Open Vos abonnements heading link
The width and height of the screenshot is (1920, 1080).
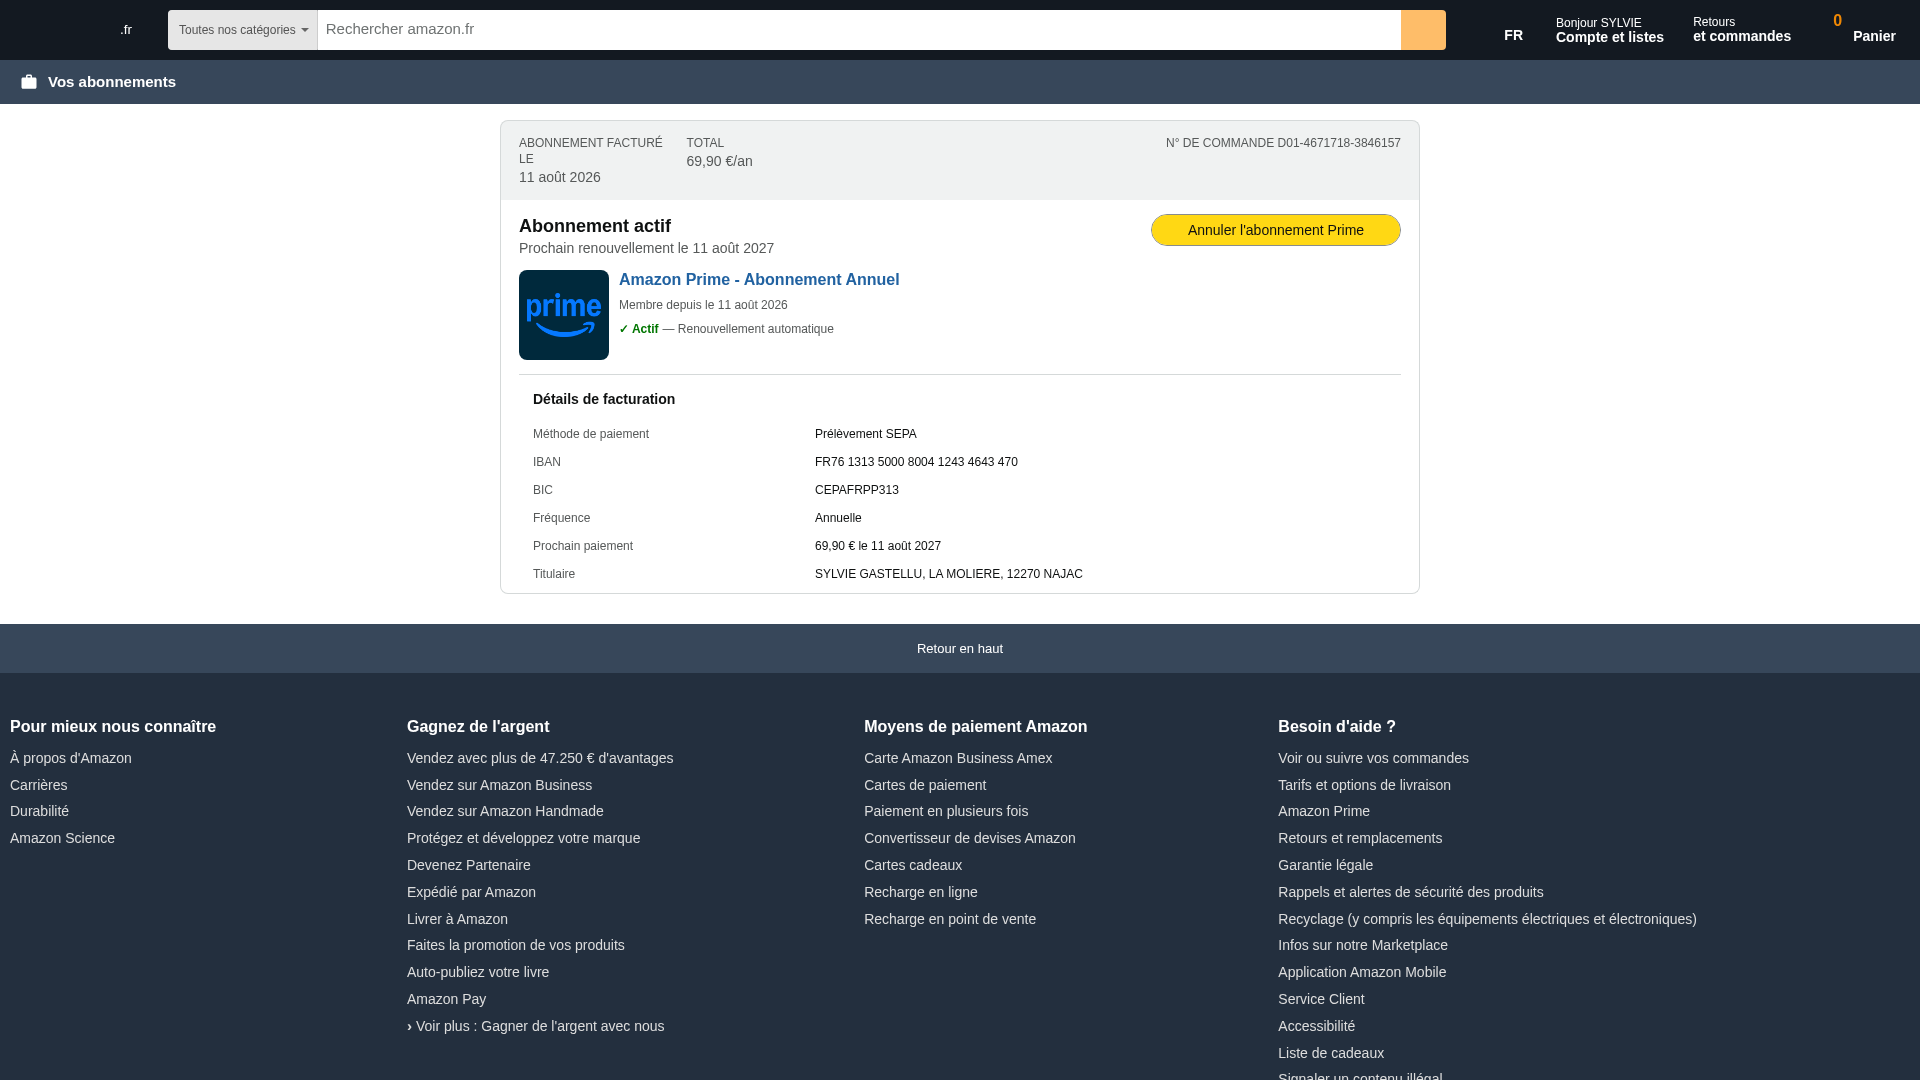112,82
